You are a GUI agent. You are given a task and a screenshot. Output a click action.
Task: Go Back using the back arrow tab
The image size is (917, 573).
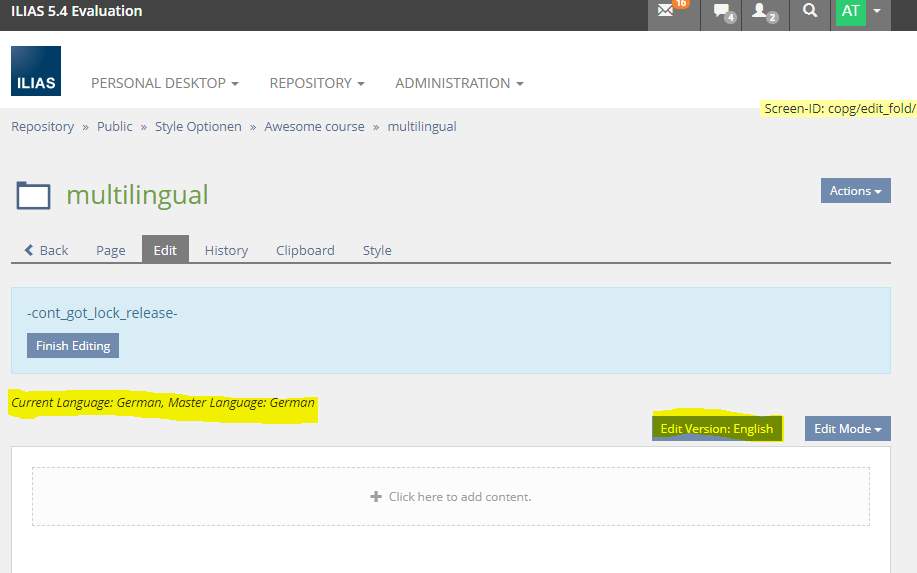[x=46, y=250]
